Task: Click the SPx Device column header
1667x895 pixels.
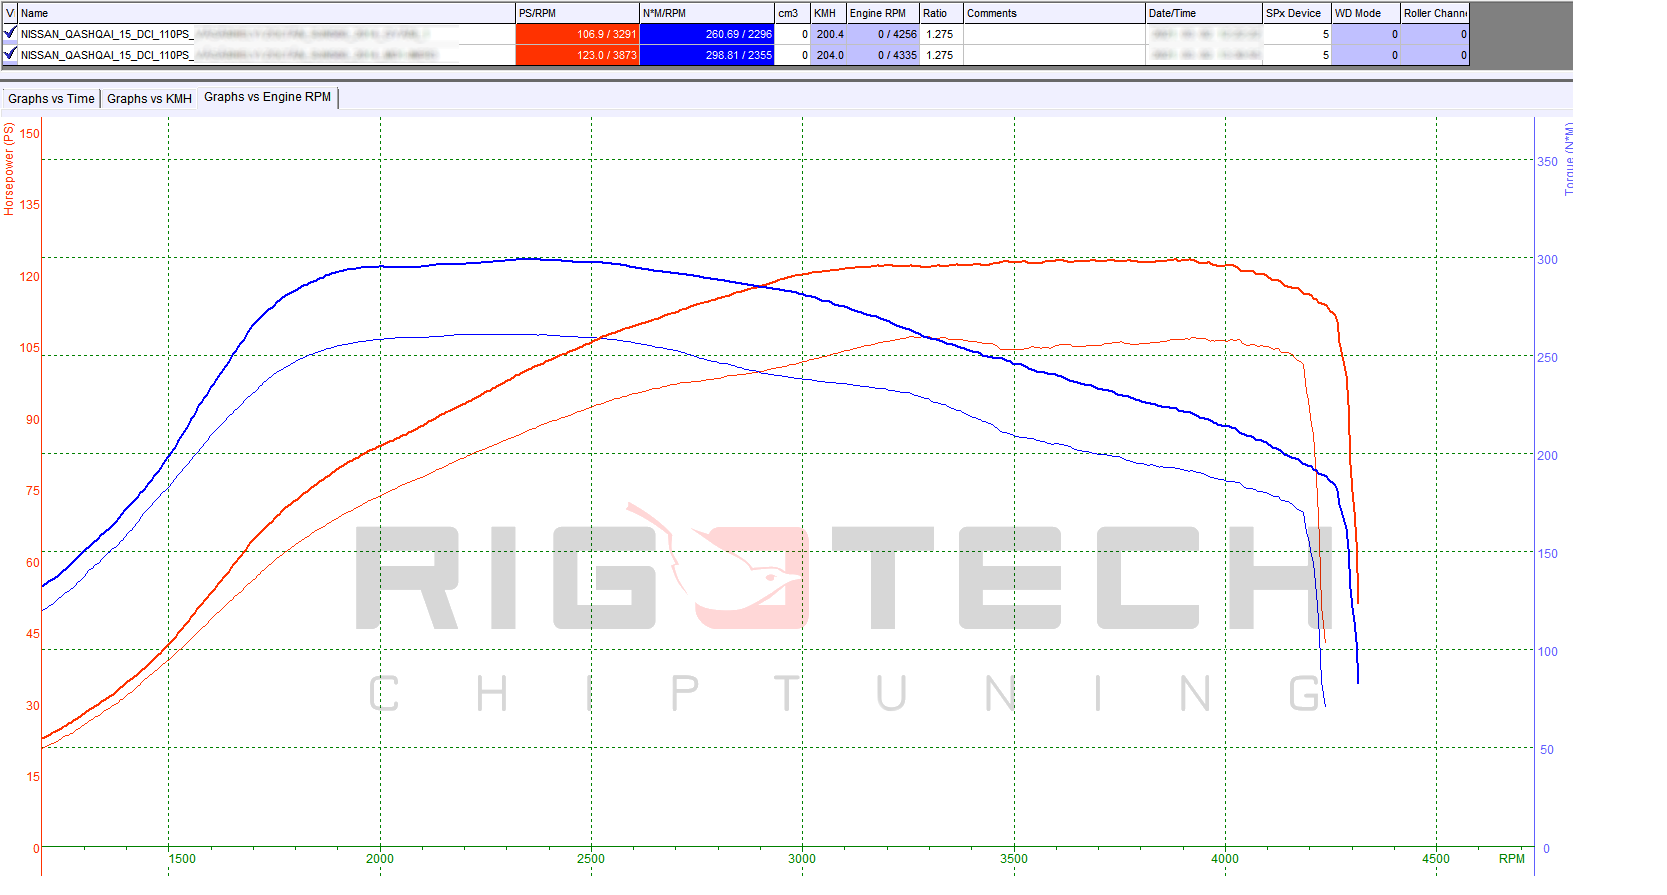Action: click(x=1296, y=13)
